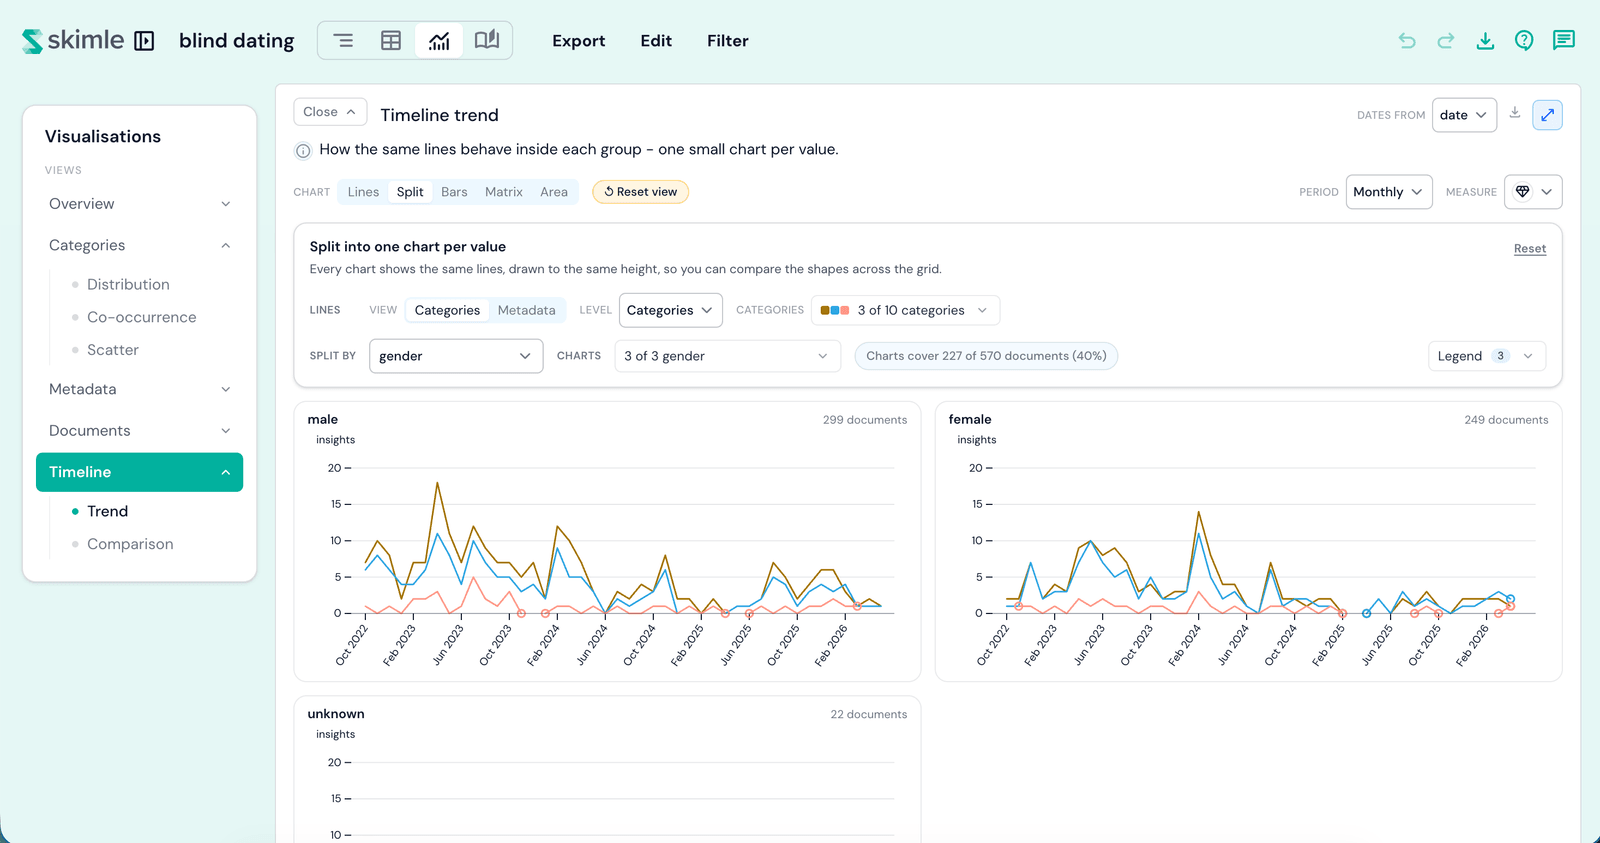The height and width of the screenshot is (843, 1600).
Task: Click the Reset link in split panel
Action: tap(1529, 249)
